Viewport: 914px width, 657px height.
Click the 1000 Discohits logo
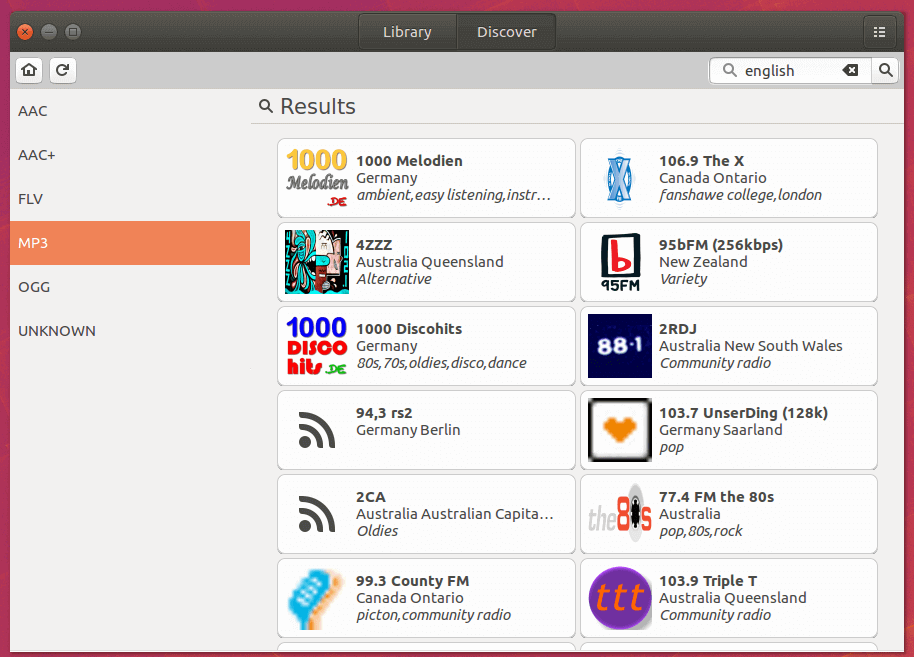(x=317, y=346)
